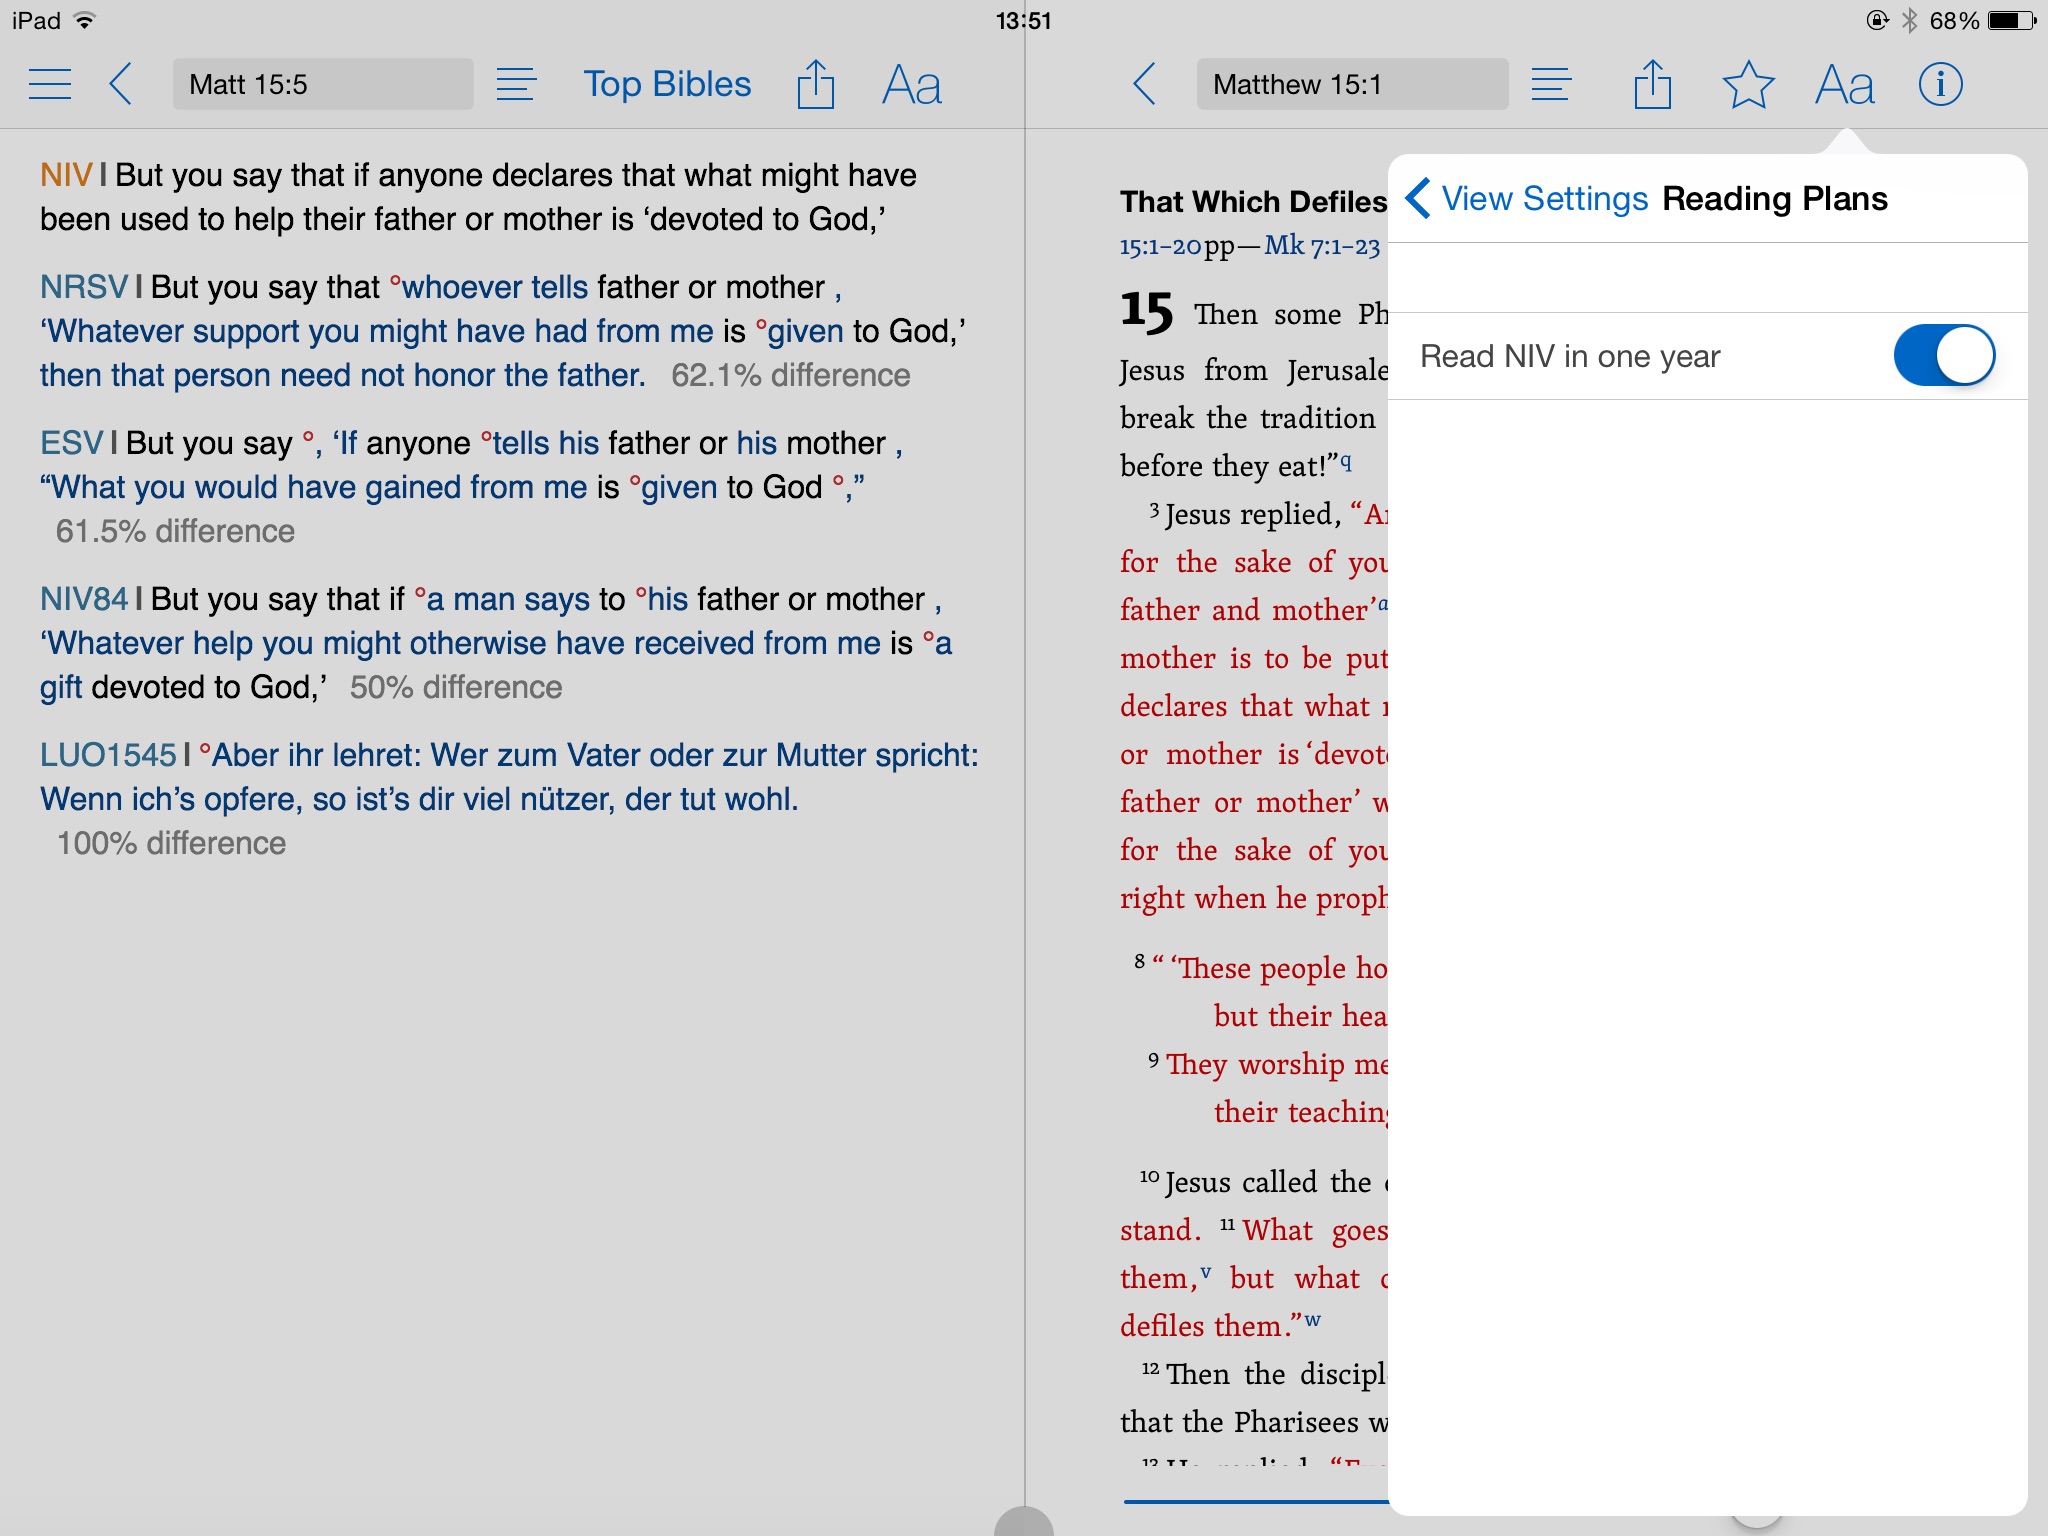Open the Top Bibles selector
Image resolution: width=2048 pixels, height=1536 pixels.
(667, 84)
